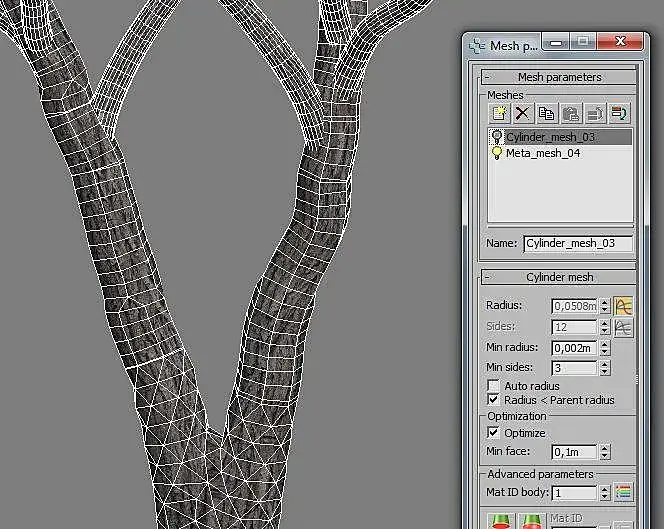Minimize the Mesh p... window

tap(556, 42)
